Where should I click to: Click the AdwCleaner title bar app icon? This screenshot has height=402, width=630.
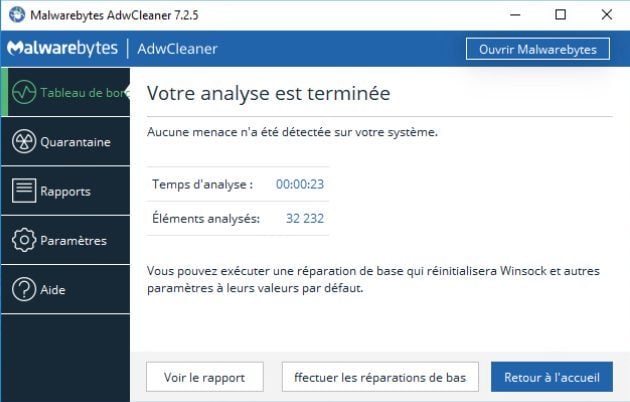17,15
